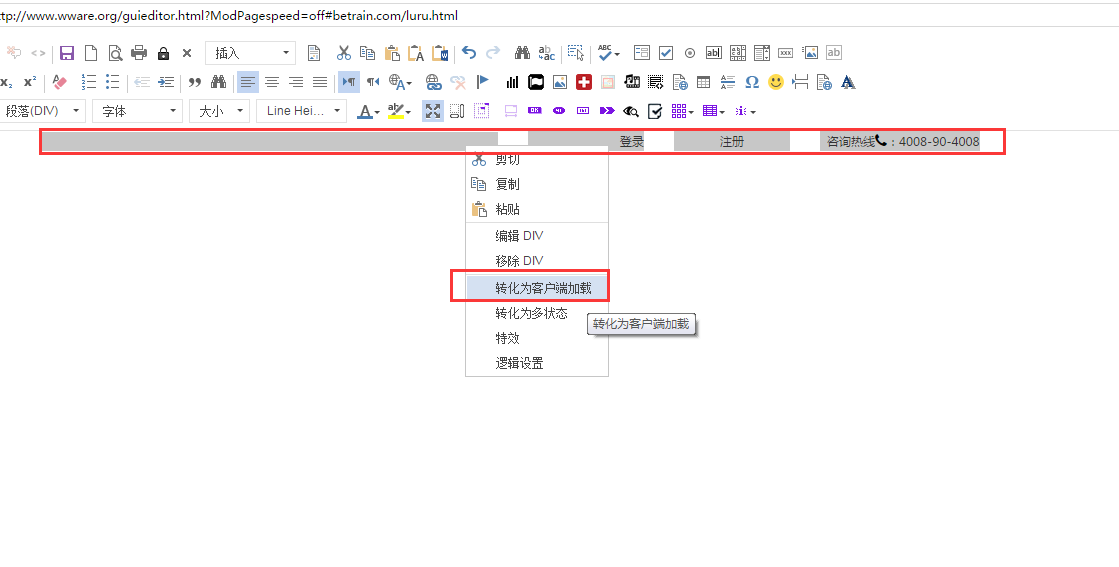This screenshot has width=1119, height=567.
Task: Expand the purple grid squares dropdown
Action: (692, 112)
